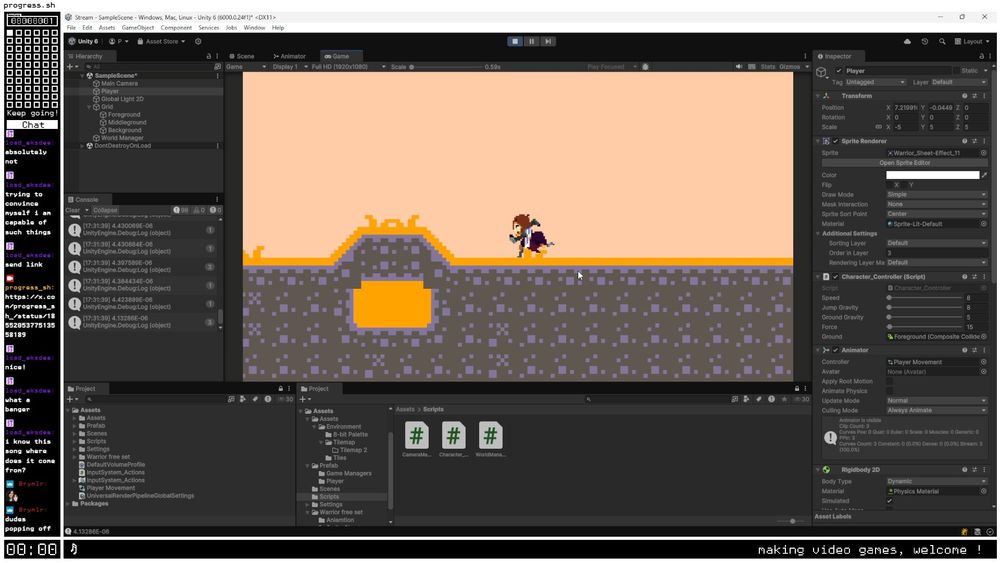The height and width of the screenshot is (563, 1000).
Task: Disable the Character_Controller script checkbox
Action: click(835, 277)
